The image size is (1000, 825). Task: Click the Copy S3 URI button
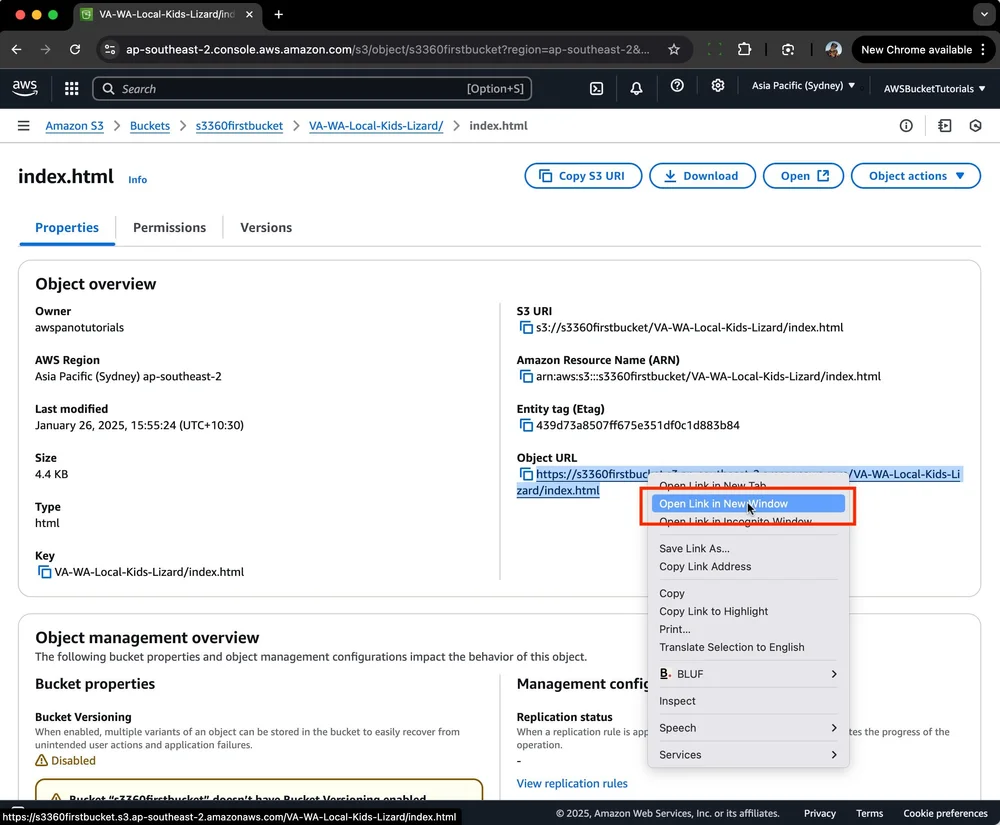pos(583,176)
